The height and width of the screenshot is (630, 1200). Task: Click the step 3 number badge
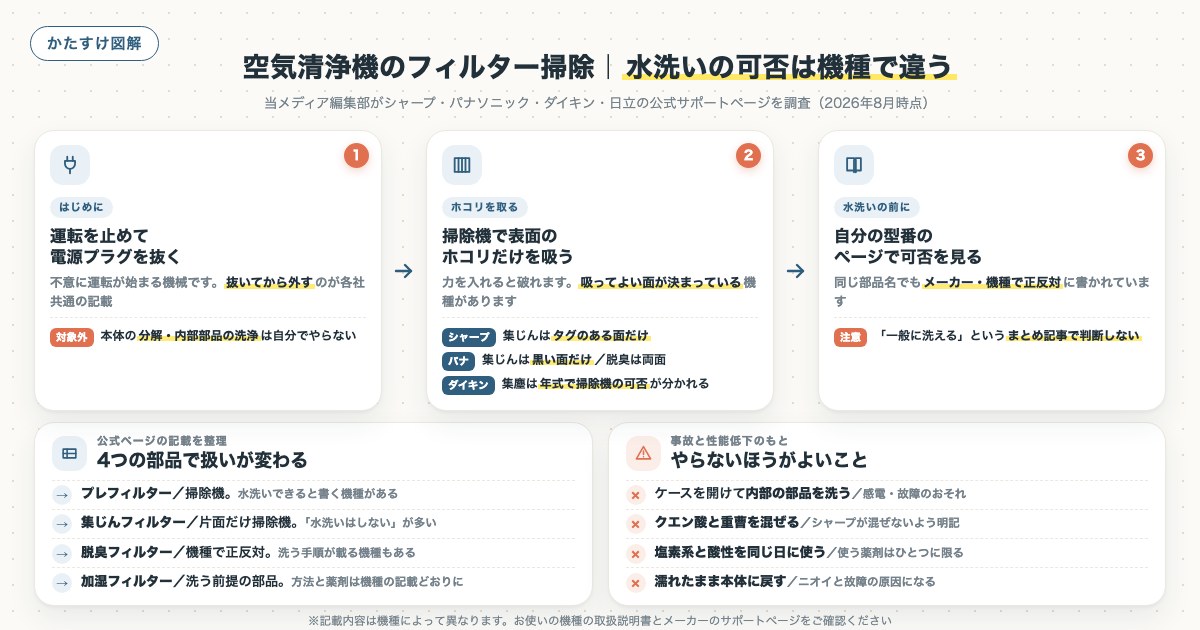(1141, 155)
